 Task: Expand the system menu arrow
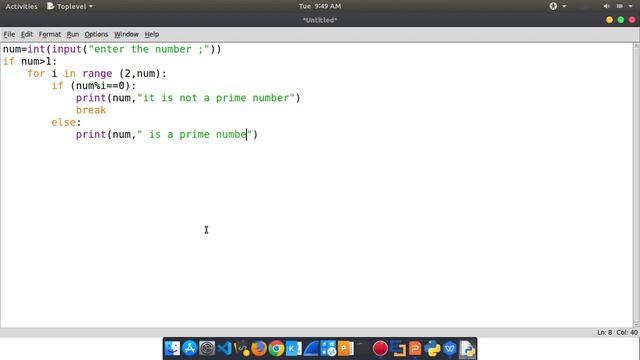[x=631, y=6]
